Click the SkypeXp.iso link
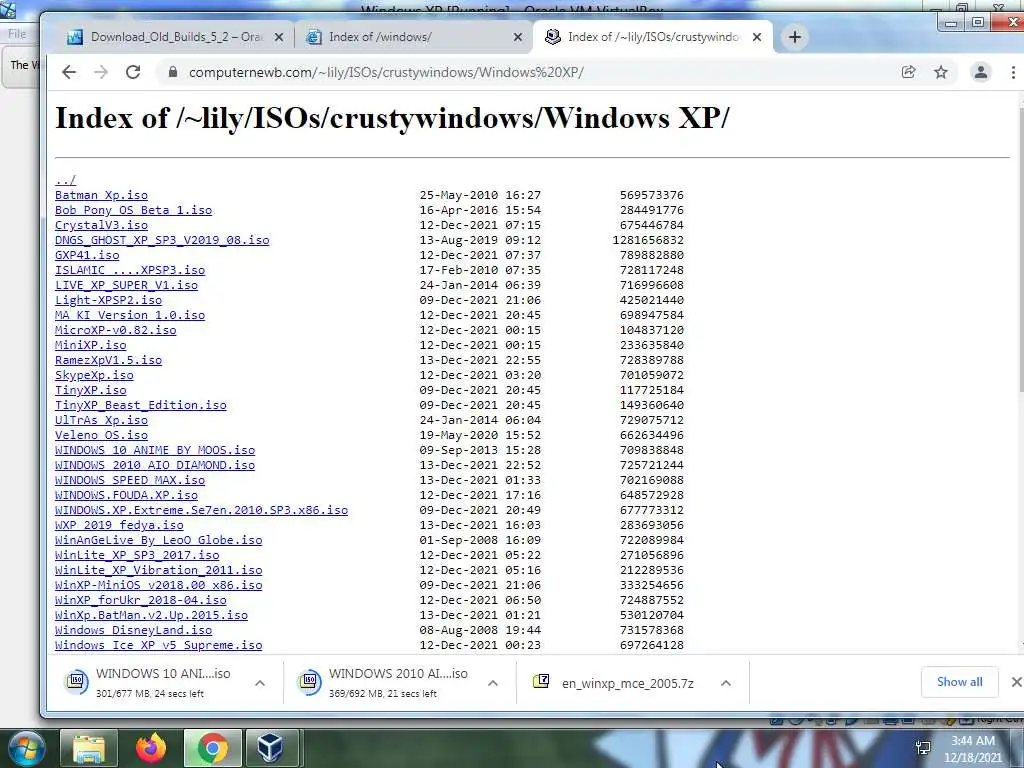 (94, 376)
